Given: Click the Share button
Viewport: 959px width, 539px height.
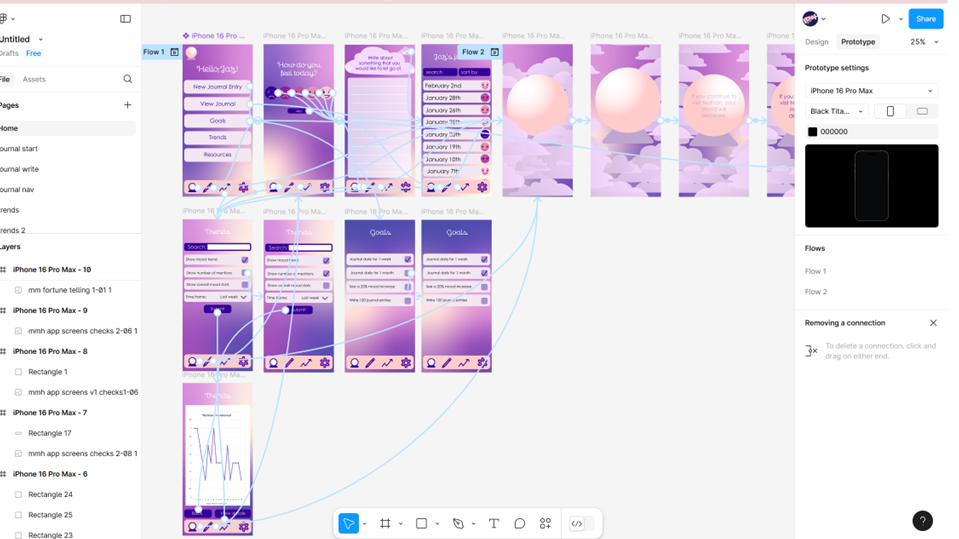Looking at the screenshot, I should click(925, 19).
